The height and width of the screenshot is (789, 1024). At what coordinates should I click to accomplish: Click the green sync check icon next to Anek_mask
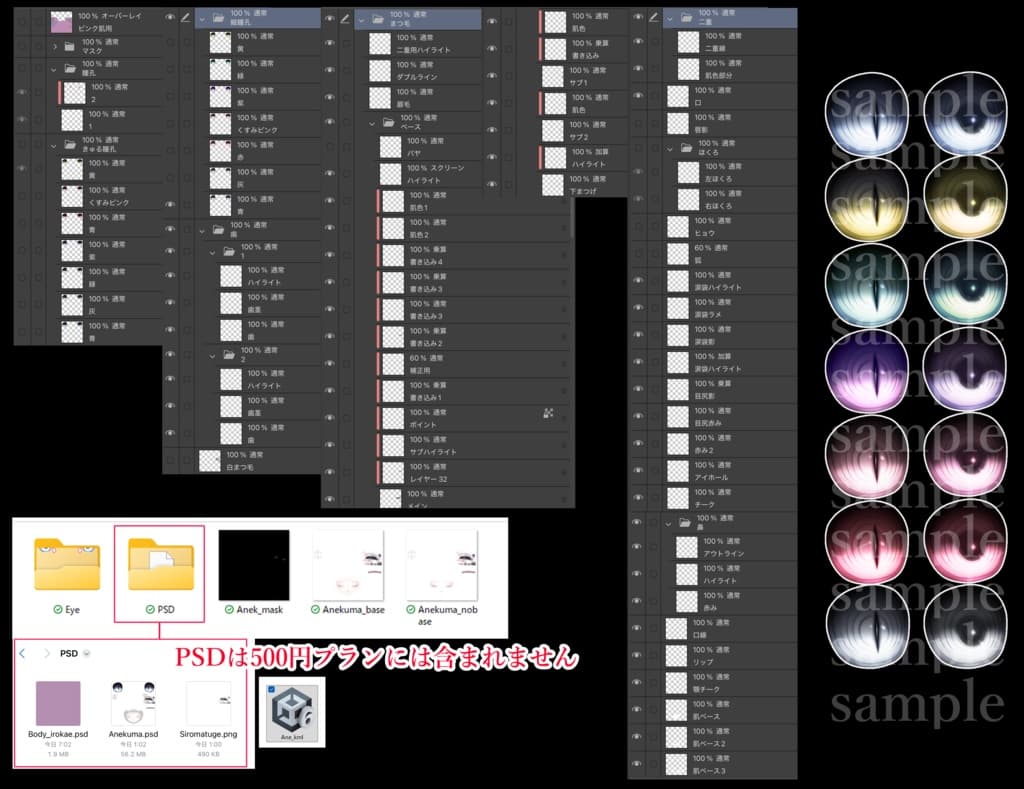pyautogui.click(x=229, y=609)
